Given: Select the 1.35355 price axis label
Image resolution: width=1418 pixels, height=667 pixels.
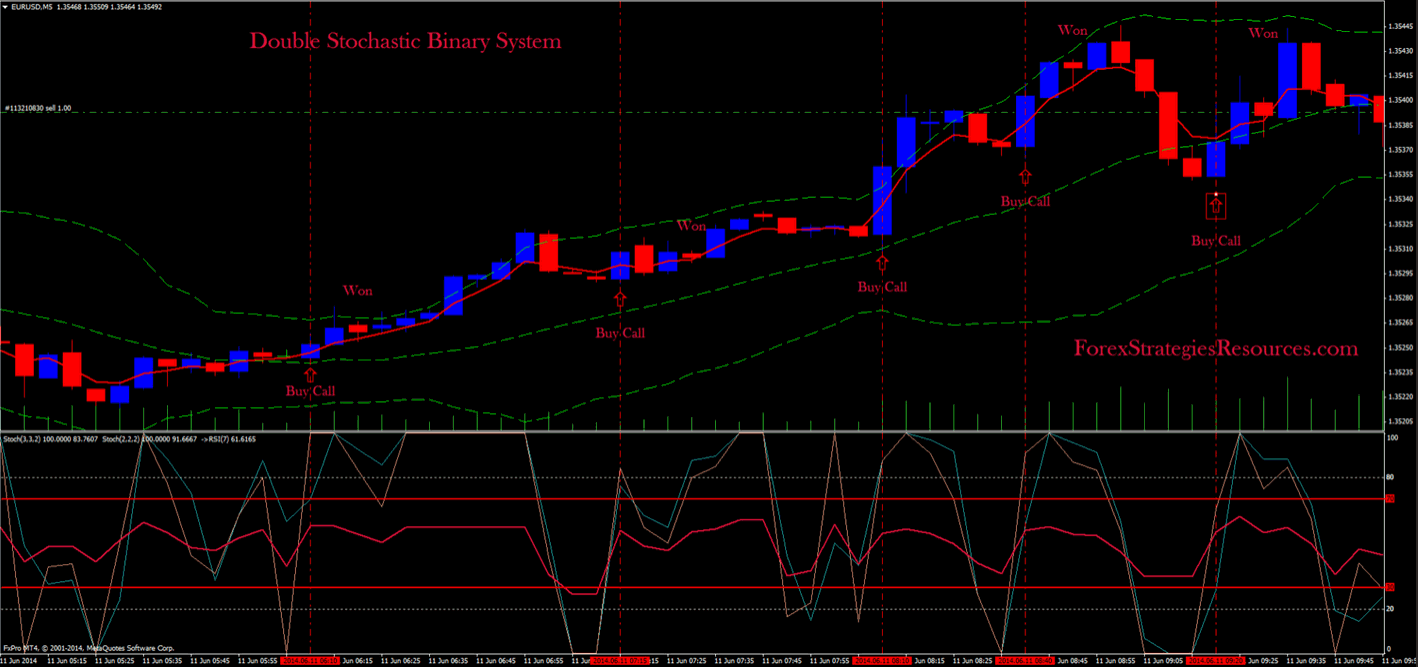Looking at the screenshot, I should pyautogui.click(x=1401, y=174).
